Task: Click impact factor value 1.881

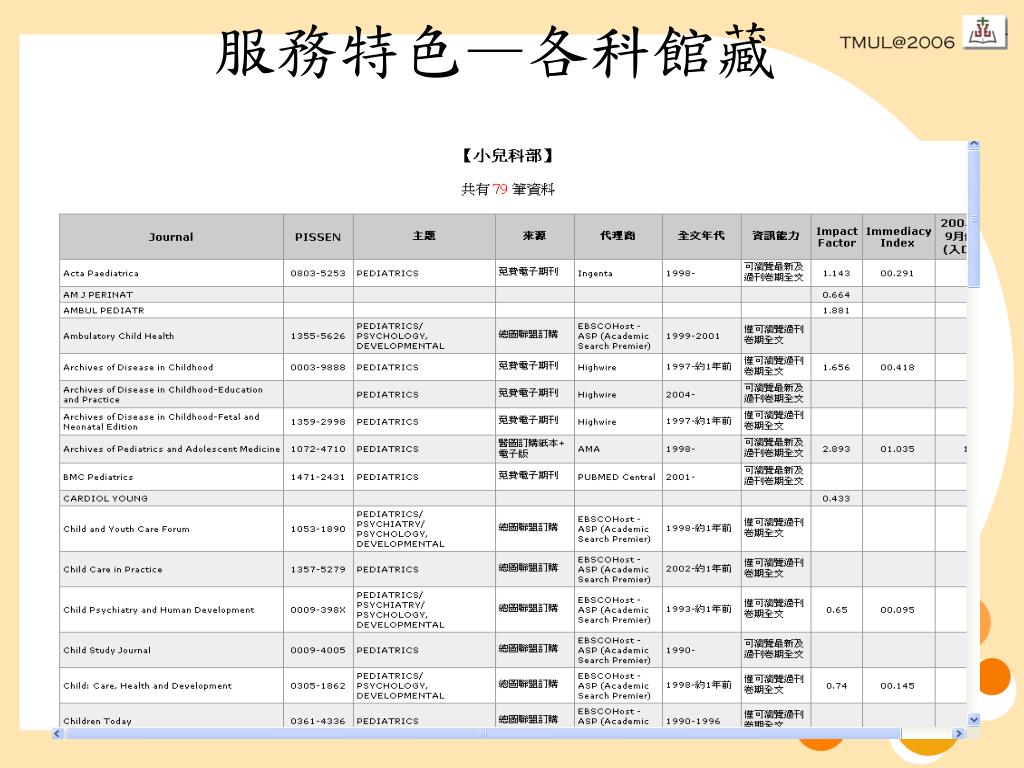Action: (837, 310)
